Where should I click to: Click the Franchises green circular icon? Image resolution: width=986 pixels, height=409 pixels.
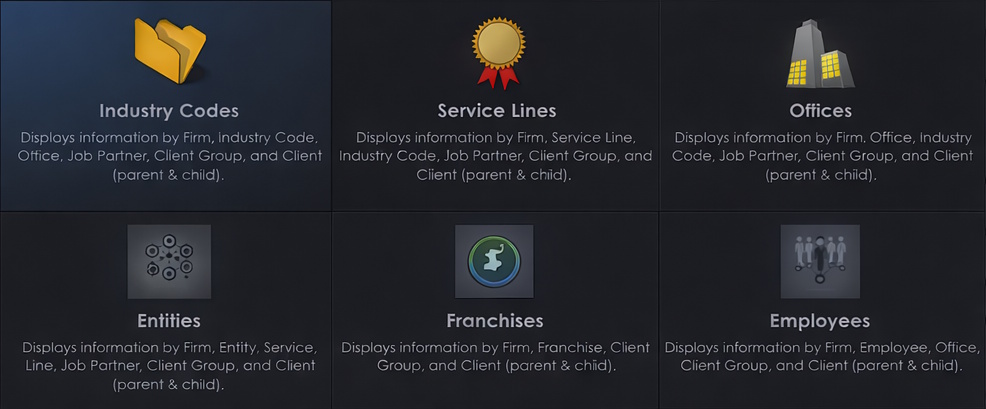pyautogui.click(x=494, y=261)
